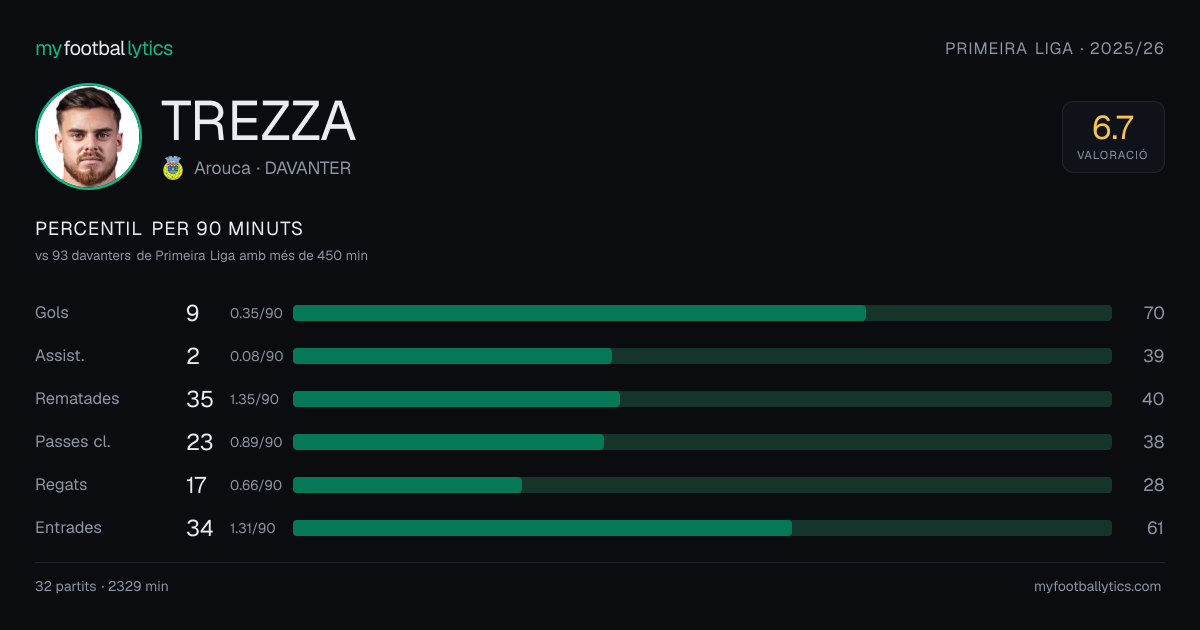Click the Arouca club crest icon
1200x630 pixels.
pyautogui.click(x=173, y=168)
